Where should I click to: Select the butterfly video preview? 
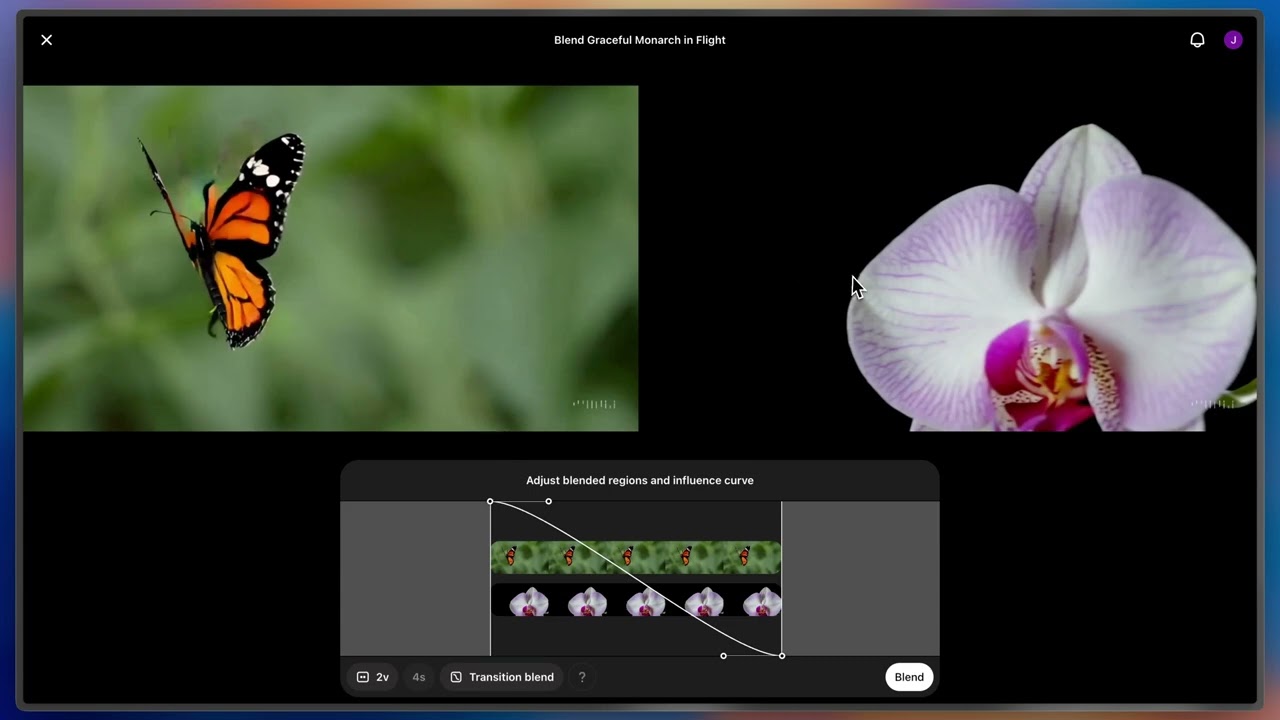(330, 258)
